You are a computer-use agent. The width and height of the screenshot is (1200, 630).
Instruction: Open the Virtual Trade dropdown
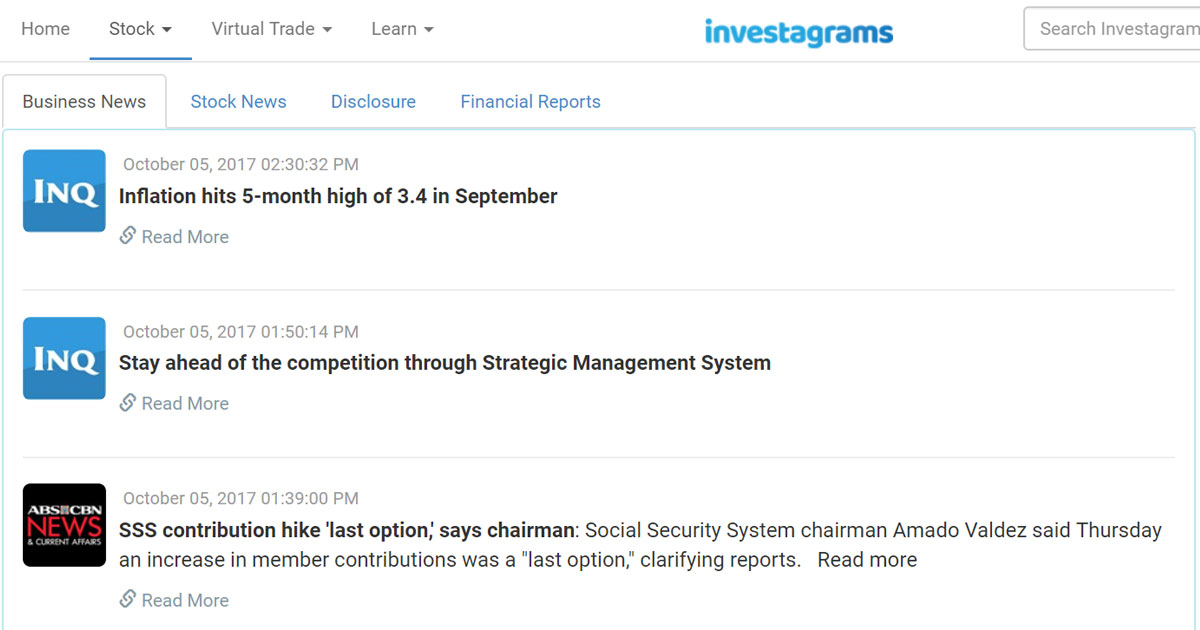pyautogui.click(x=271, y=29)
